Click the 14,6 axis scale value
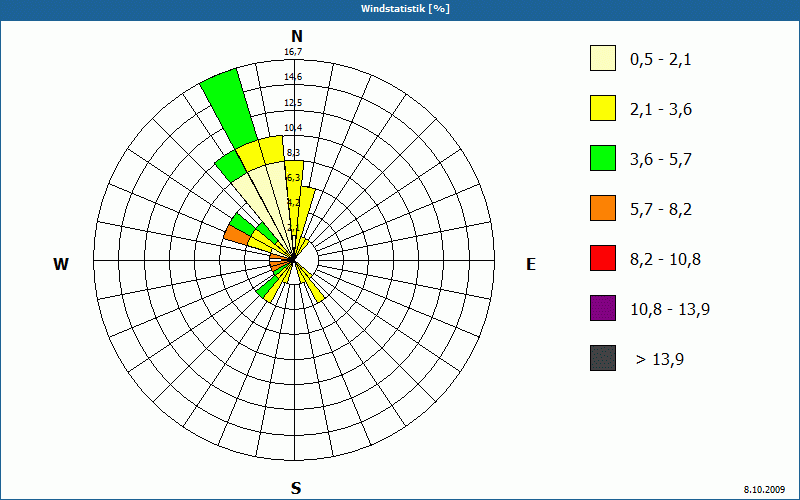Screen dimensions: 800x500 293,77
